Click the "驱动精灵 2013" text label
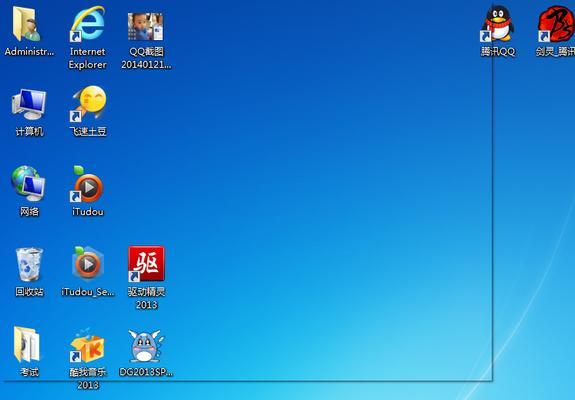Image resolution: width=575 pixels, height=400 pixels. (146, 298)
